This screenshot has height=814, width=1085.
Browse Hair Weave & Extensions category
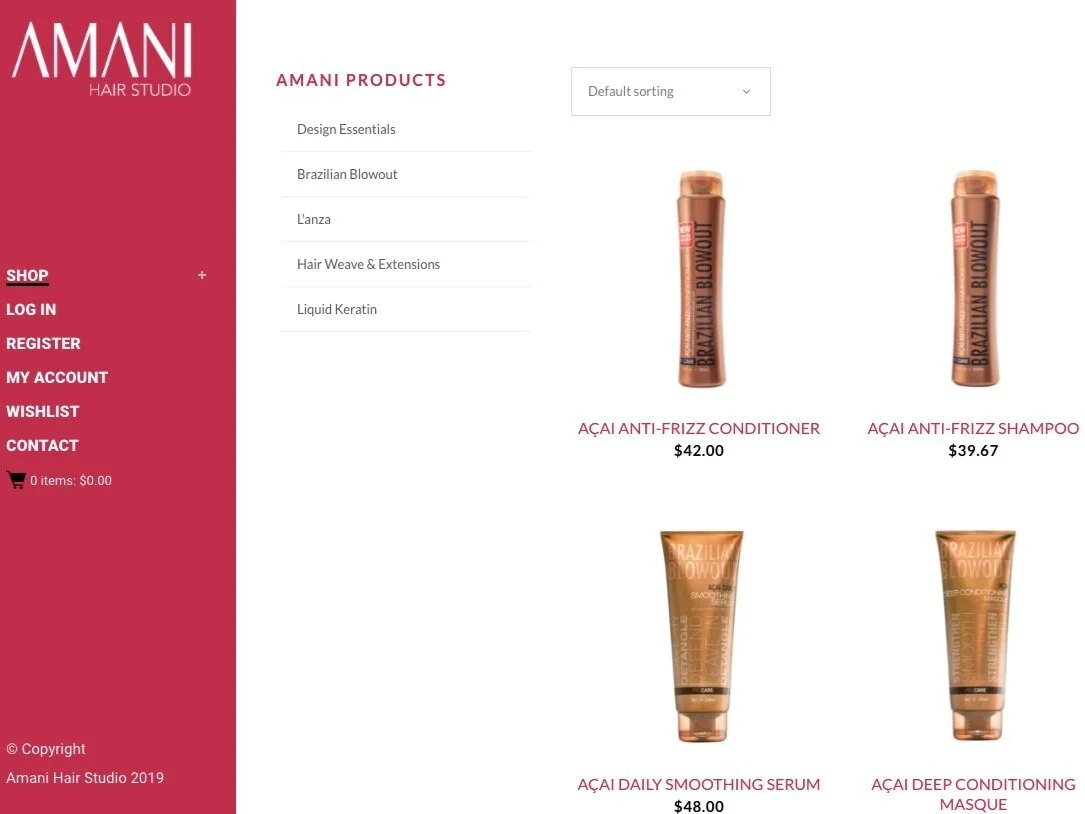tap(368, 264)
